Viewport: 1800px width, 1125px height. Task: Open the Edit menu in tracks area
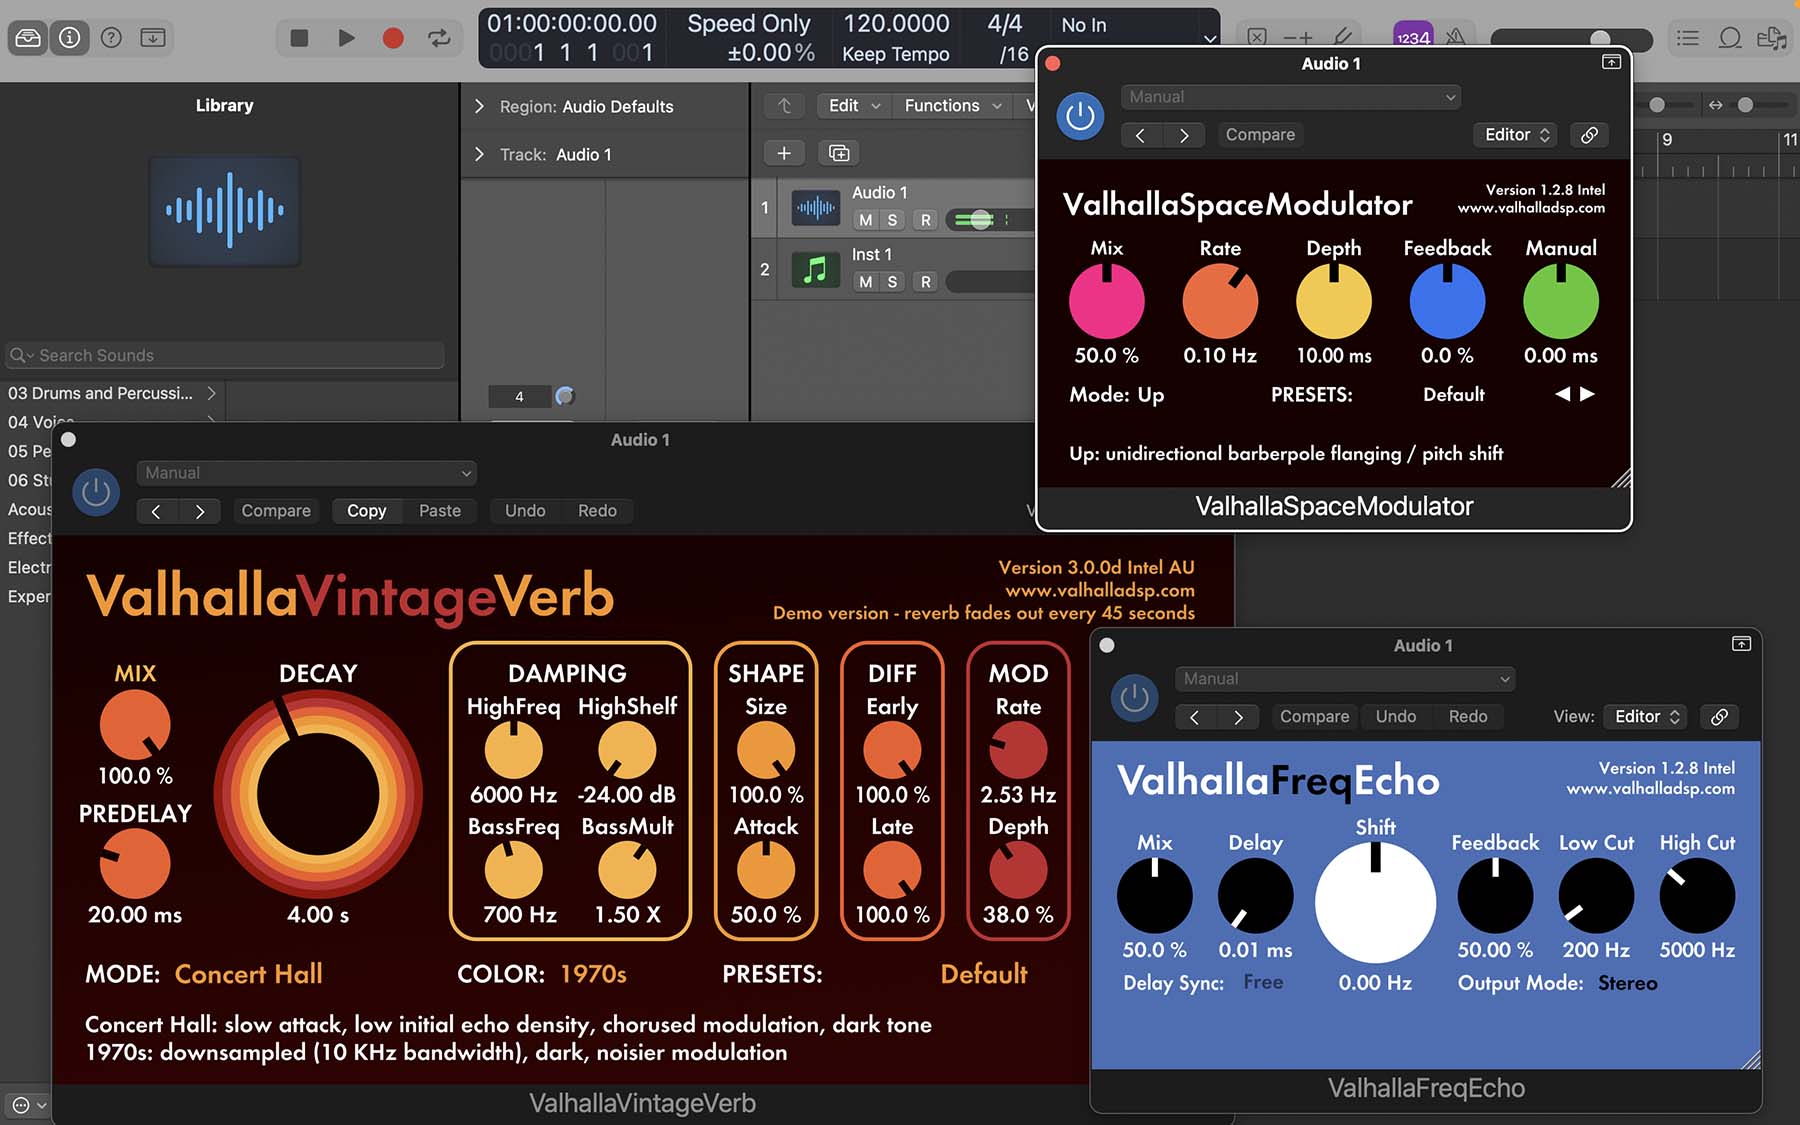(852, 105)
